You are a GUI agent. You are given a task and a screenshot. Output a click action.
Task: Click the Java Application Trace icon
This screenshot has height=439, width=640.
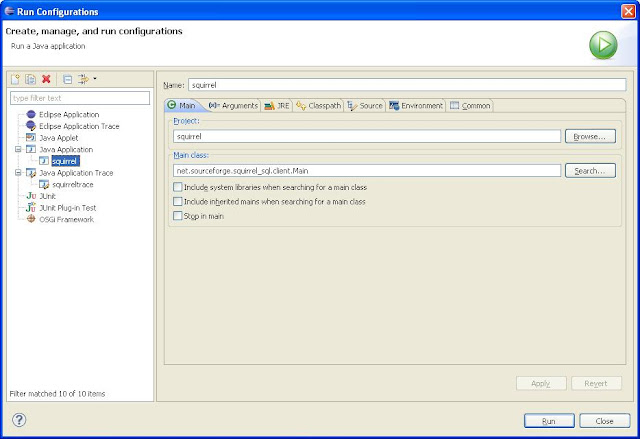31,173
